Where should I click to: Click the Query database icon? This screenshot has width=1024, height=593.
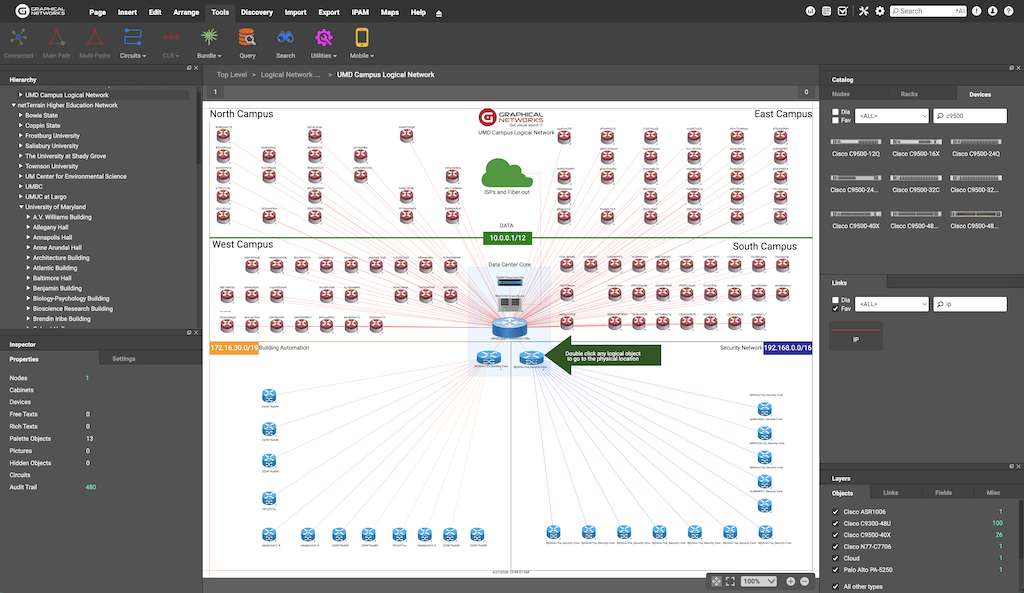247,38
